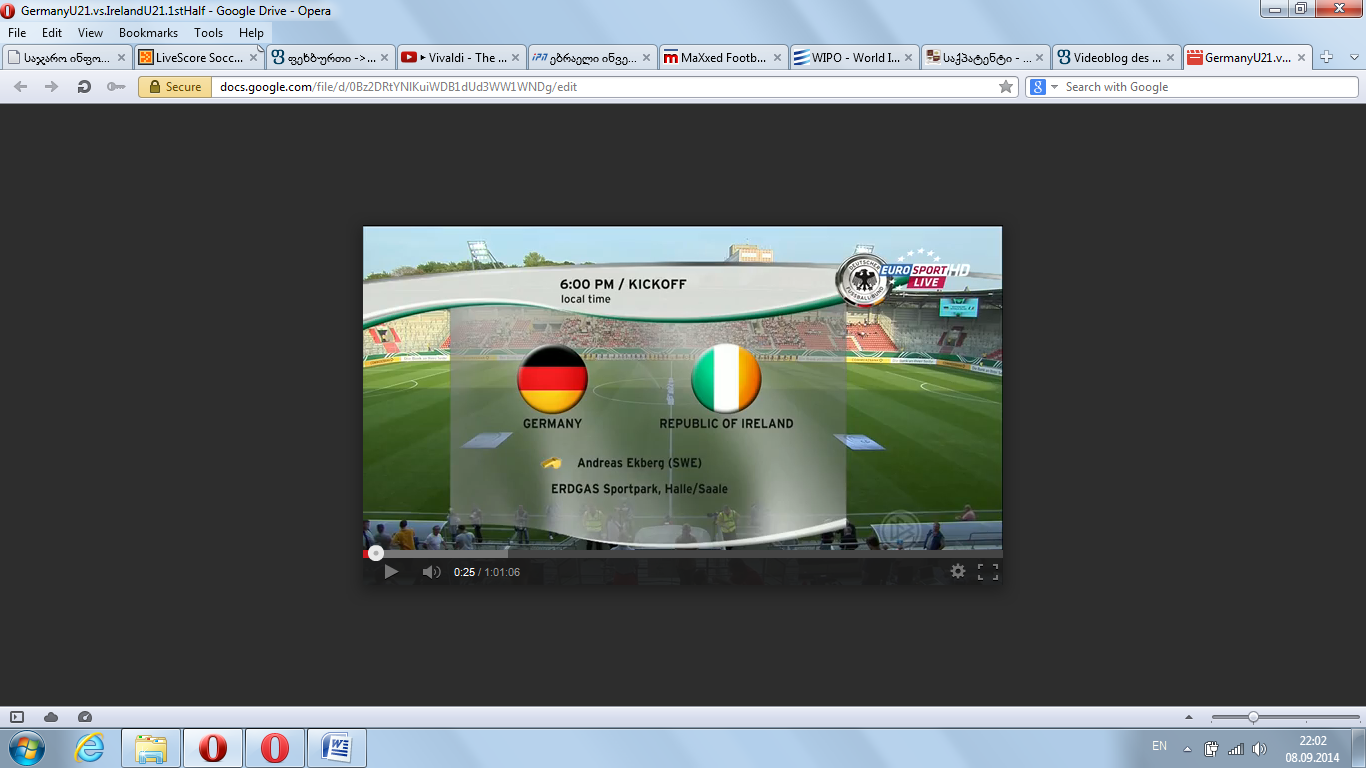Open the File menu
Image resolution: width=1366 pixels, height=768 pixels.
17,33
